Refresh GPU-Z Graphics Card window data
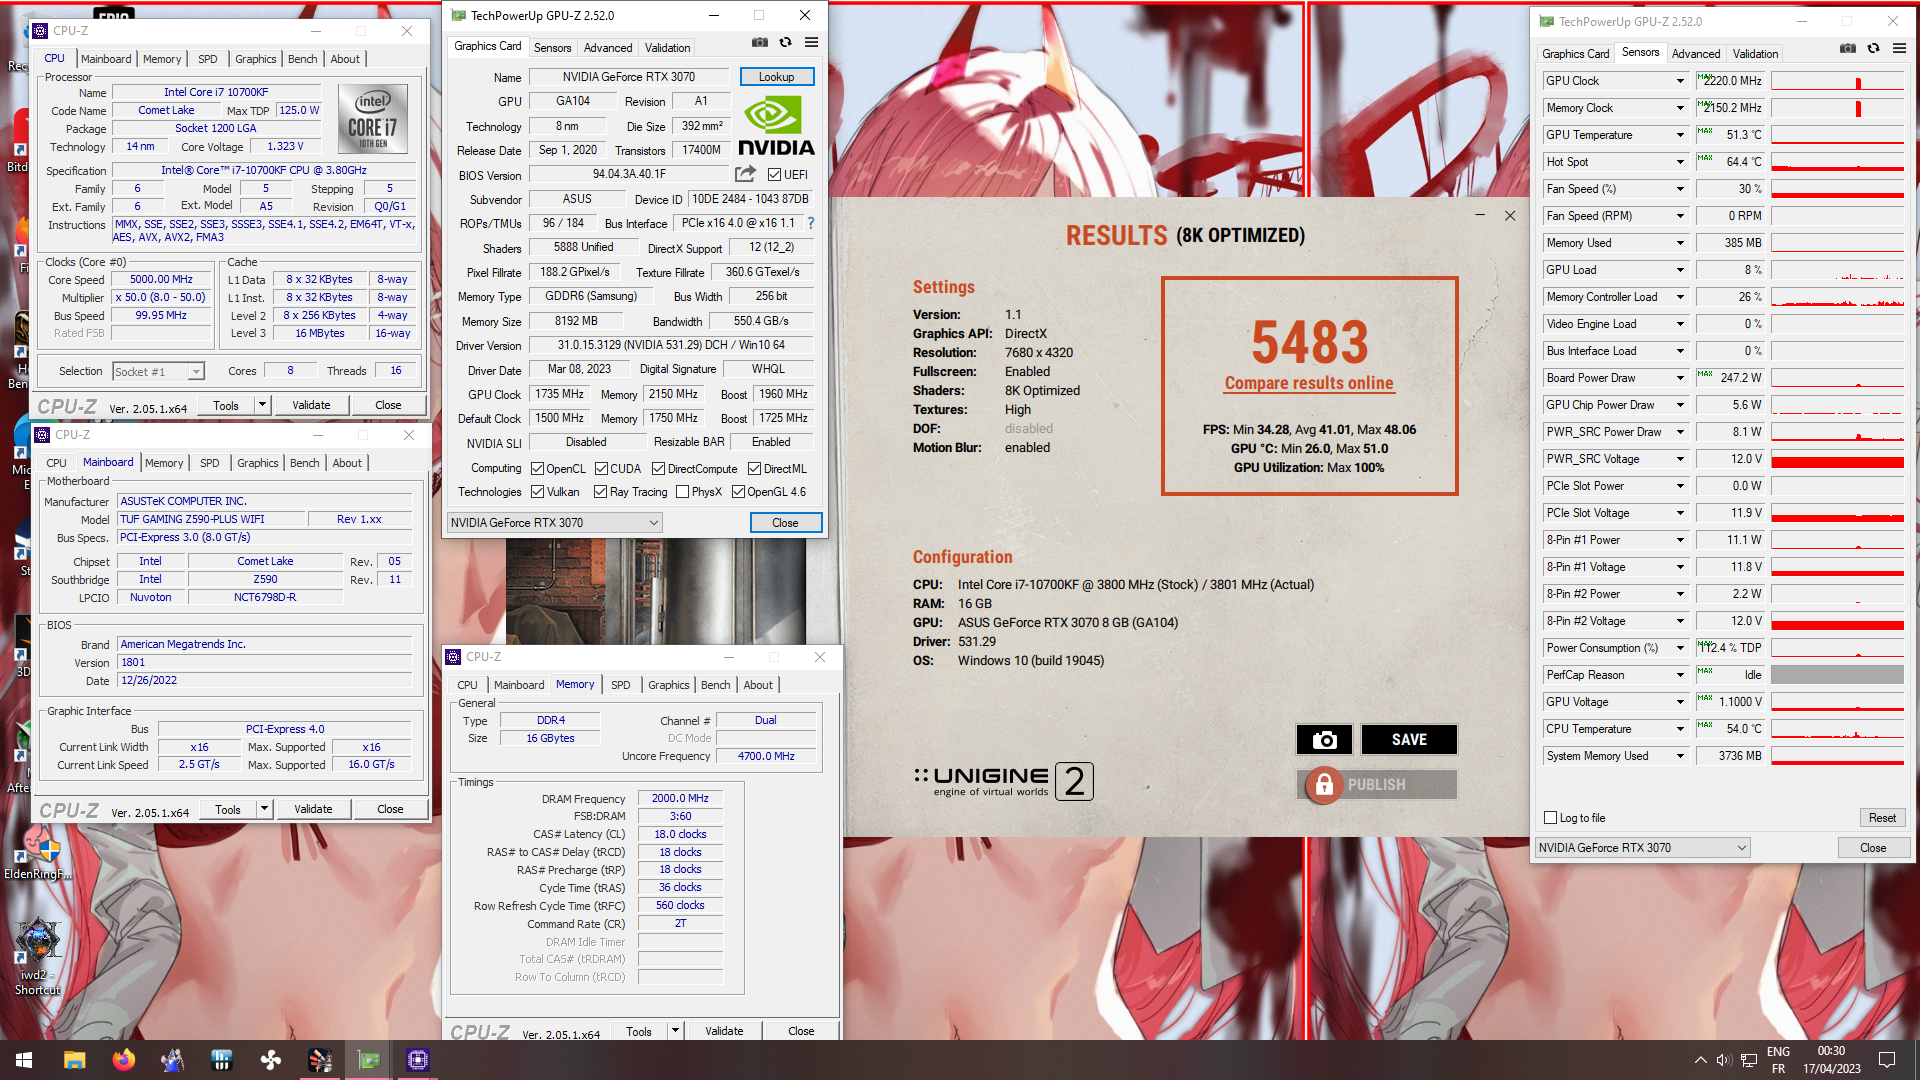 click(x=786, y=42)
